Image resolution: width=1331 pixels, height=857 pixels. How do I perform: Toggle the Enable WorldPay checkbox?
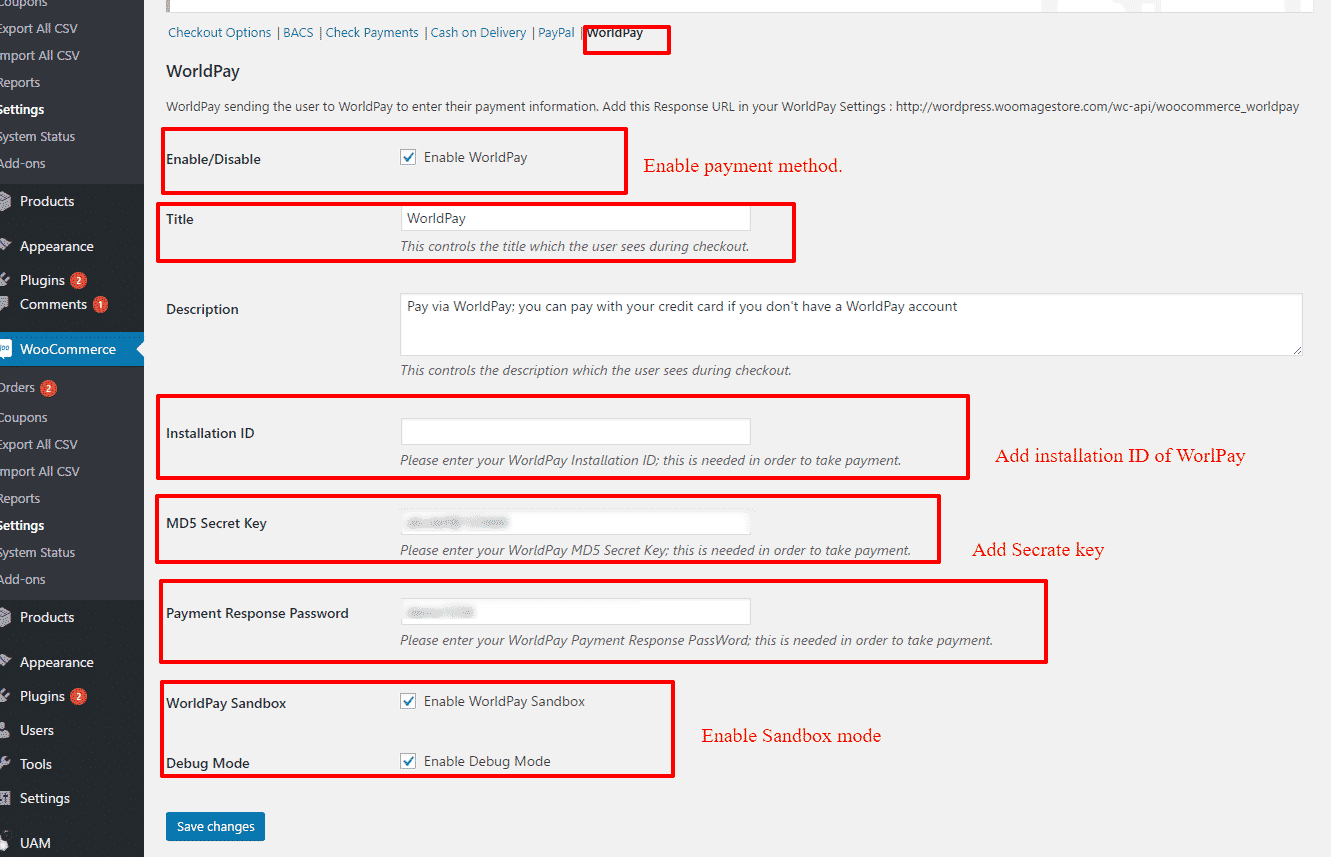pos(408,157)
